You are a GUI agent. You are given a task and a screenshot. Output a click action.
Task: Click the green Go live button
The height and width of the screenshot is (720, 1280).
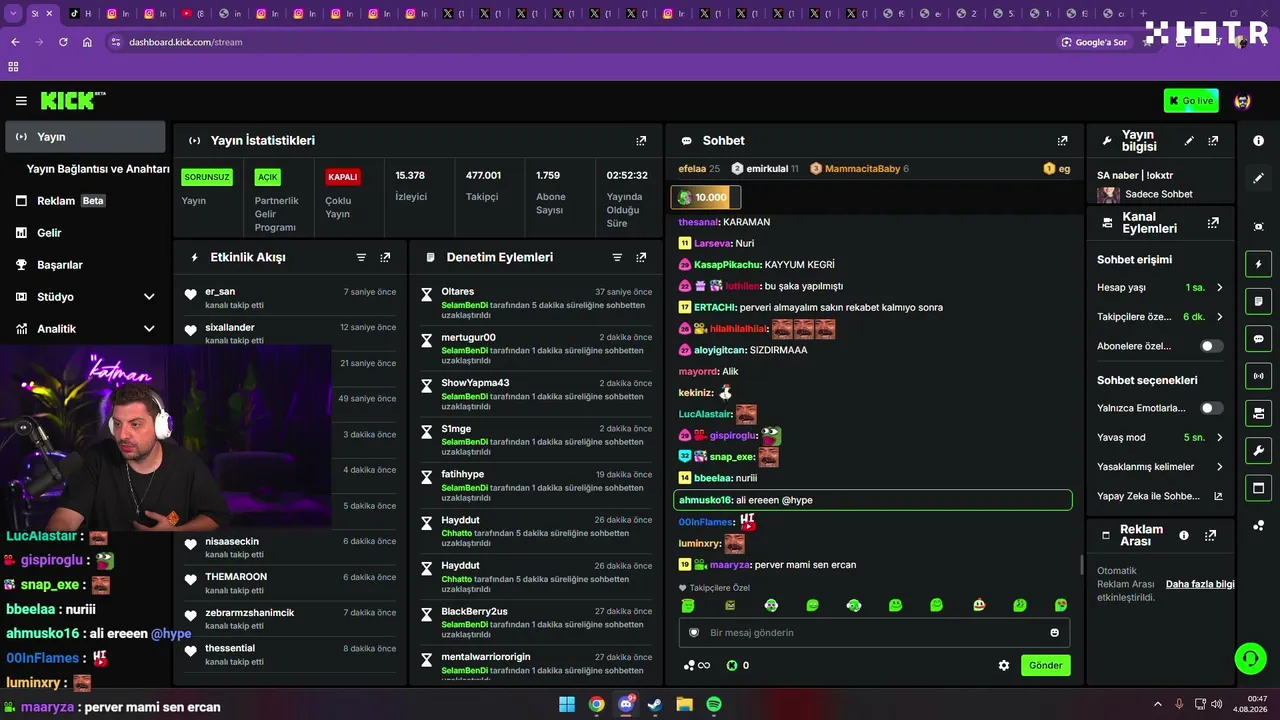(1191, 101)
